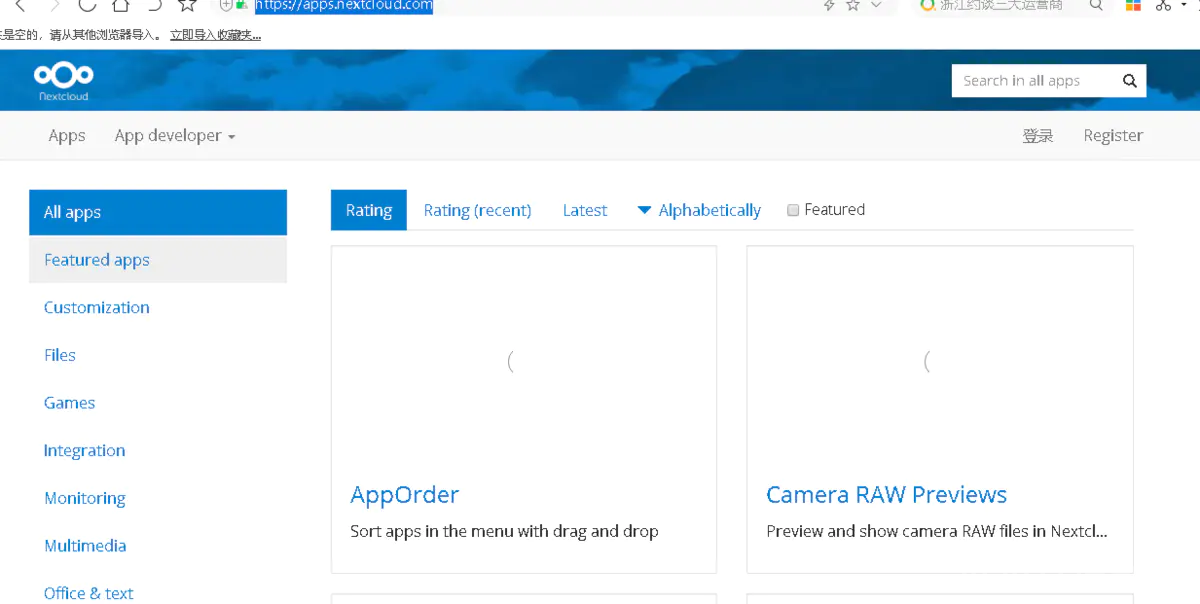Click "Preview and show camera RAW files" description

(x=937, y=532)
